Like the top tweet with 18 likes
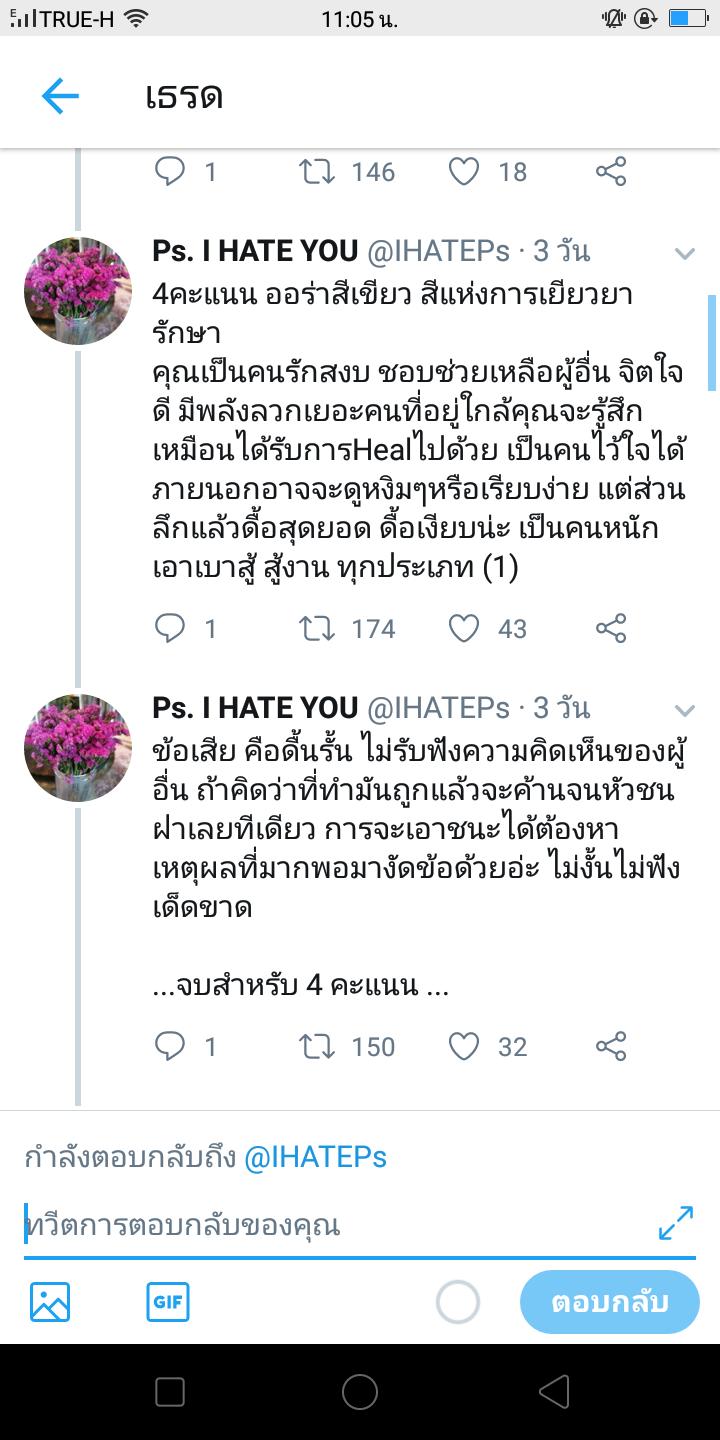 [x=463, y=172]
